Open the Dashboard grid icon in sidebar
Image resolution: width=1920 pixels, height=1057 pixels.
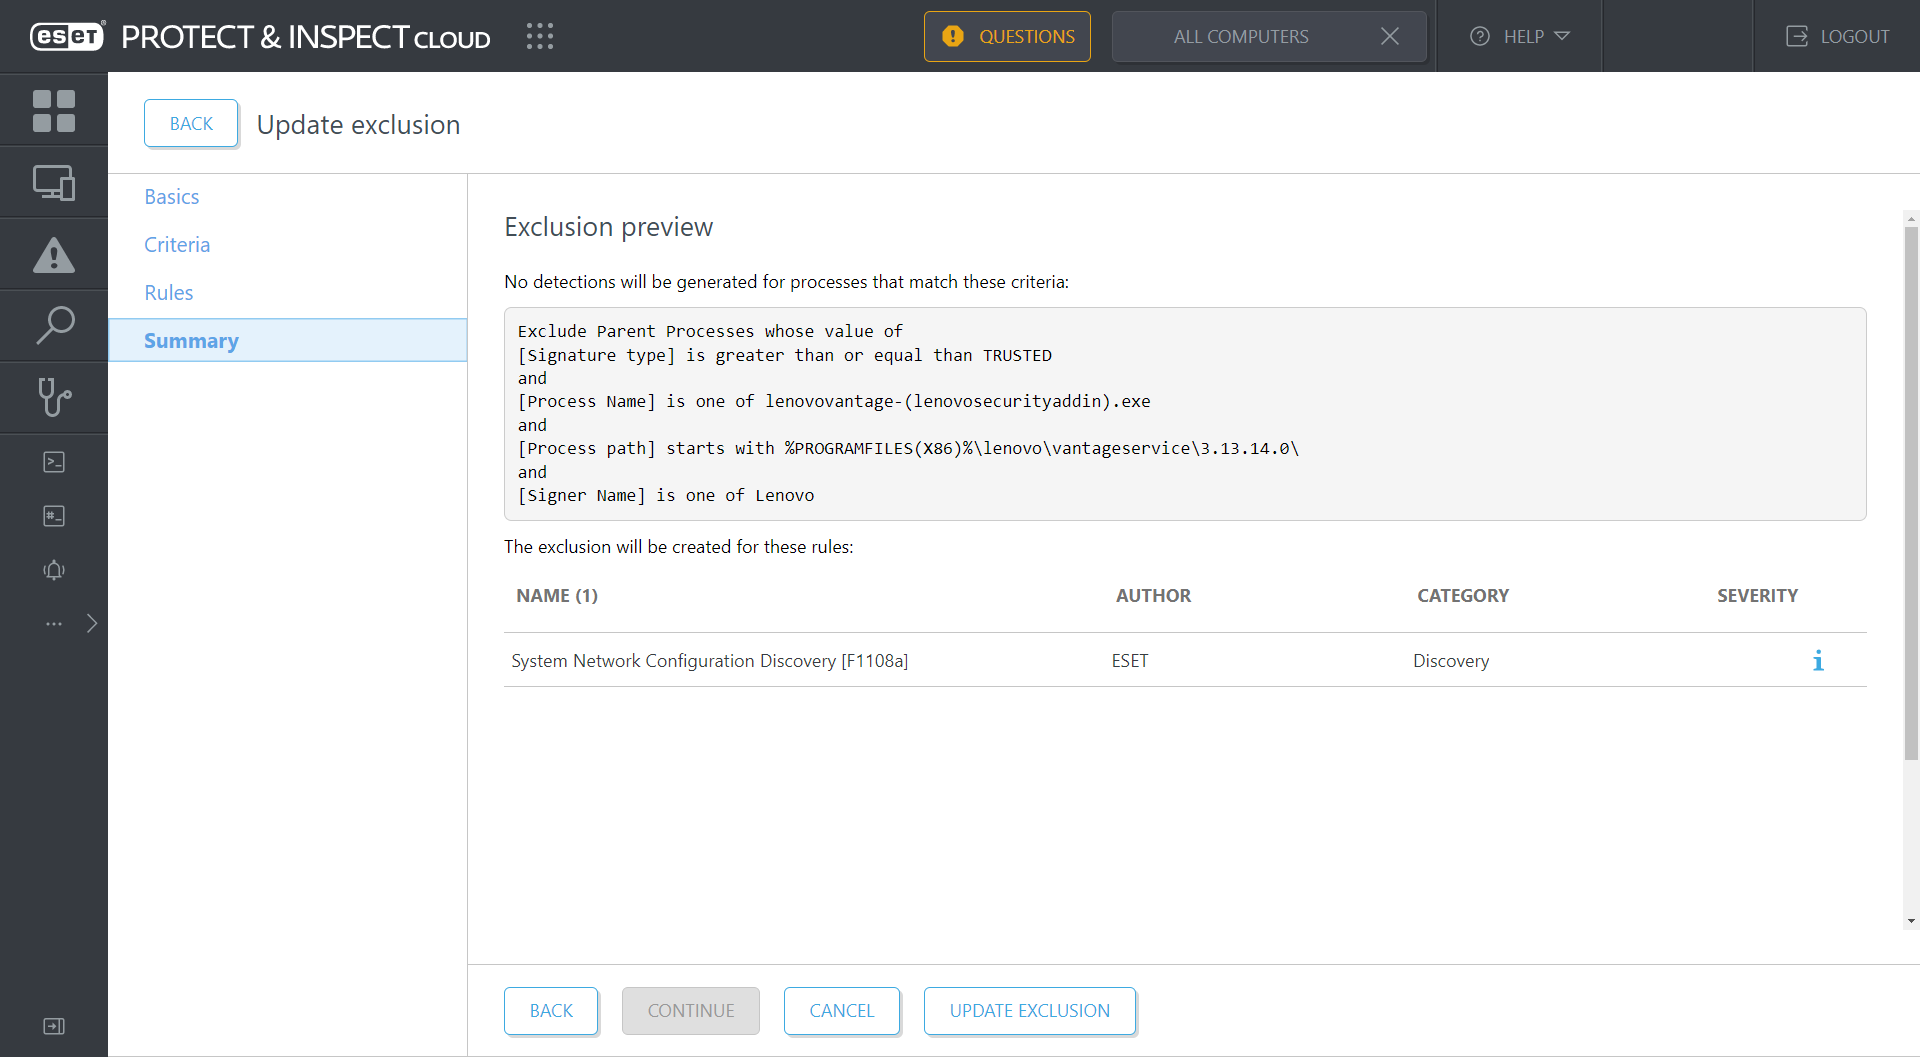coord(54,110)
